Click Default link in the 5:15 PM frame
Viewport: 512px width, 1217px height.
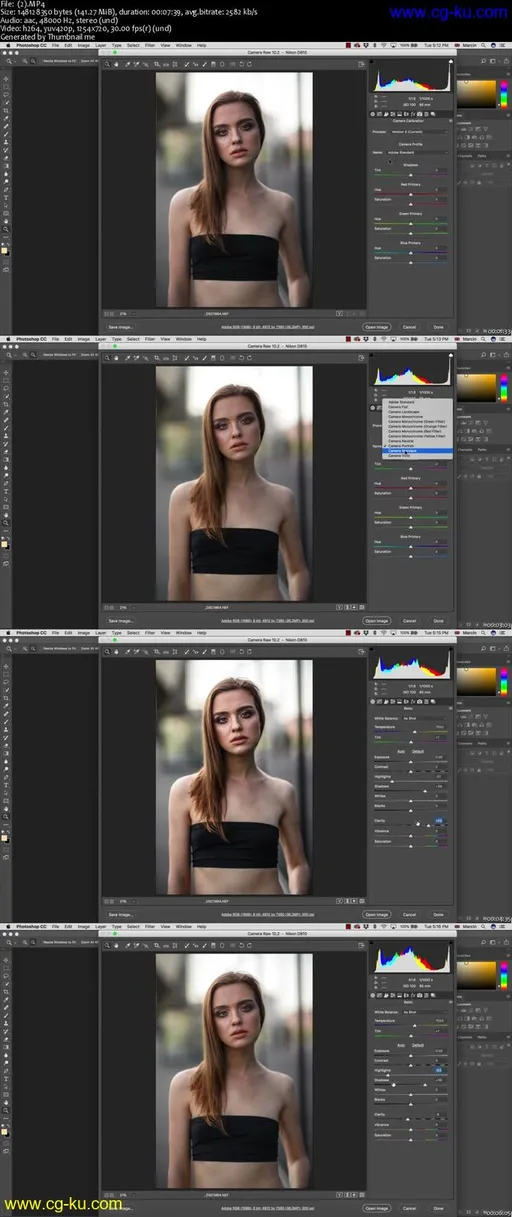point(418,751)
